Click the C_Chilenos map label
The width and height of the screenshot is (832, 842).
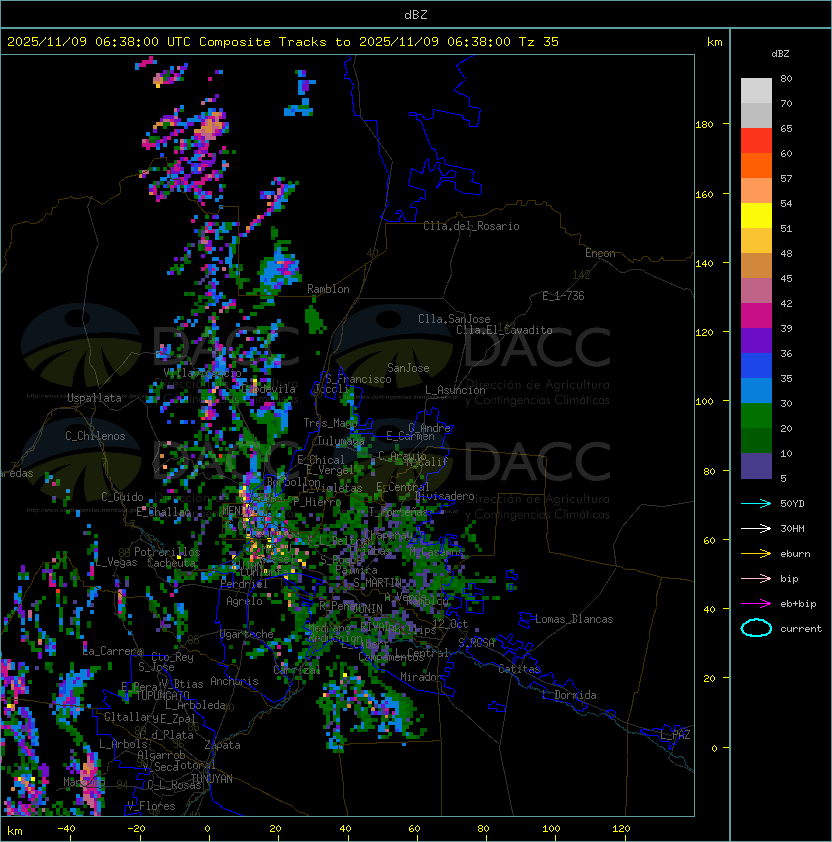pyautogui.click(x=95, y=436)
